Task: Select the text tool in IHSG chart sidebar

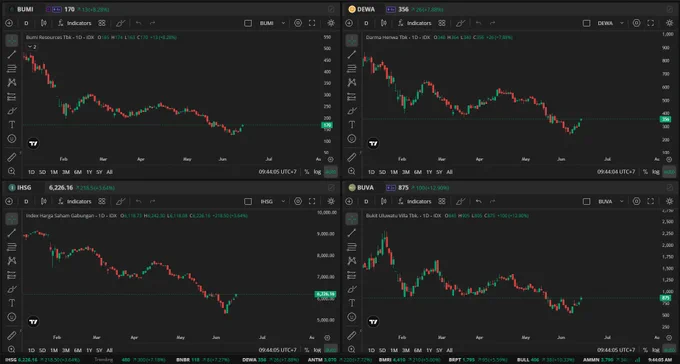Action: 12,303
